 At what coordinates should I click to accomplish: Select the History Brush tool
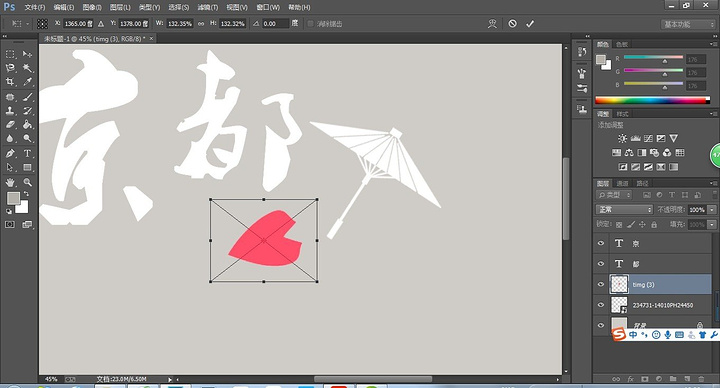click(x=28, y=111)
